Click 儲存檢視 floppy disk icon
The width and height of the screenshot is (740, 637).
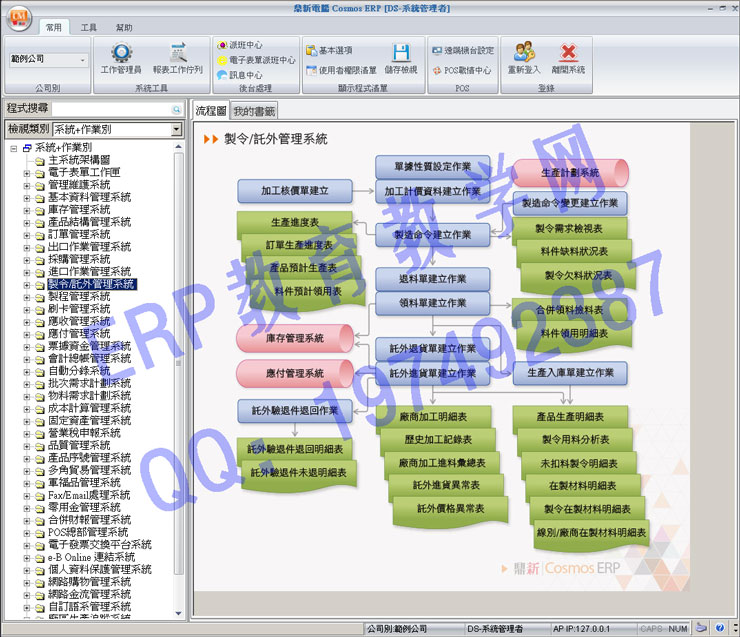(x=401, y=52)
